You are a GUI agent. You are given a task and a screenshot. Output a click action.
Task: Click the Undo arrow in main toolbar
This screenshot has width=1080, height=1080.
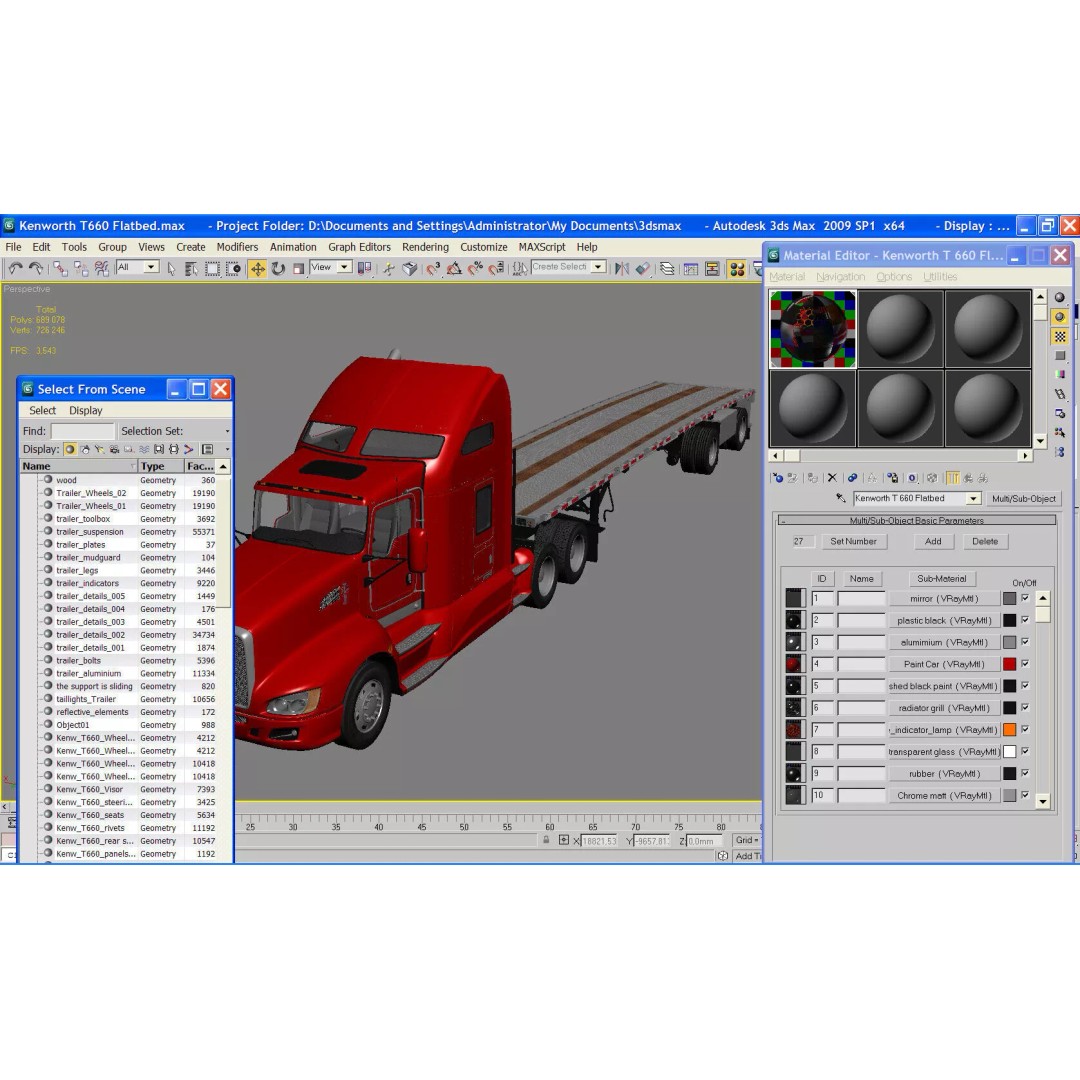16,269
